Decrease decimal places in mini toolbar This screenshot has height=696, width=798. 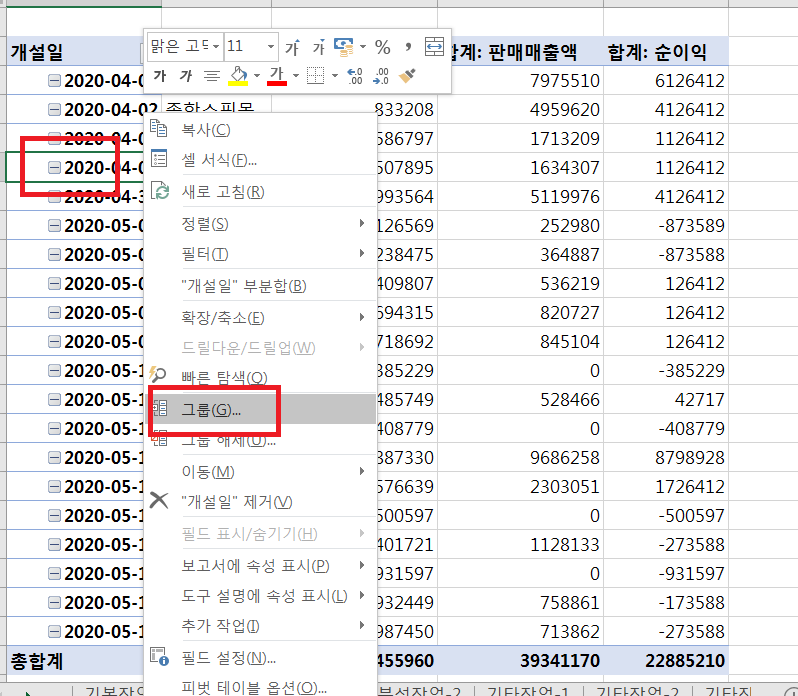point(380,75)
